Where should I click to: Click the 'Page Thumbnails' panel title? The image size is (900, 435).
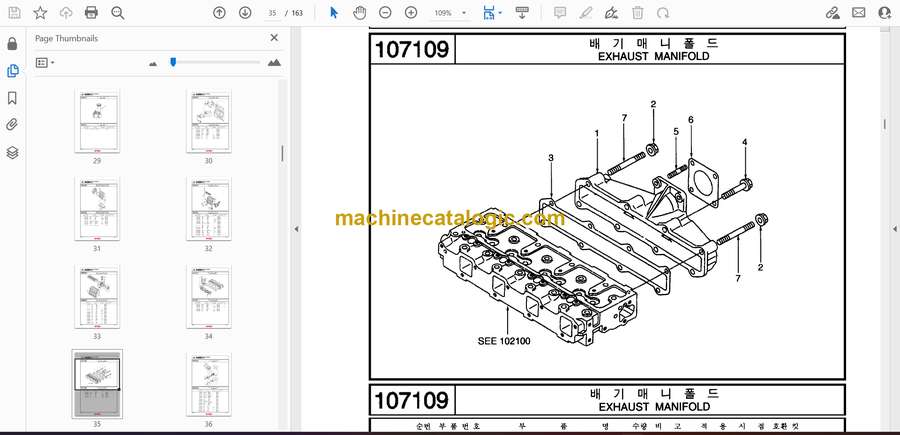[x=67, y=38]
